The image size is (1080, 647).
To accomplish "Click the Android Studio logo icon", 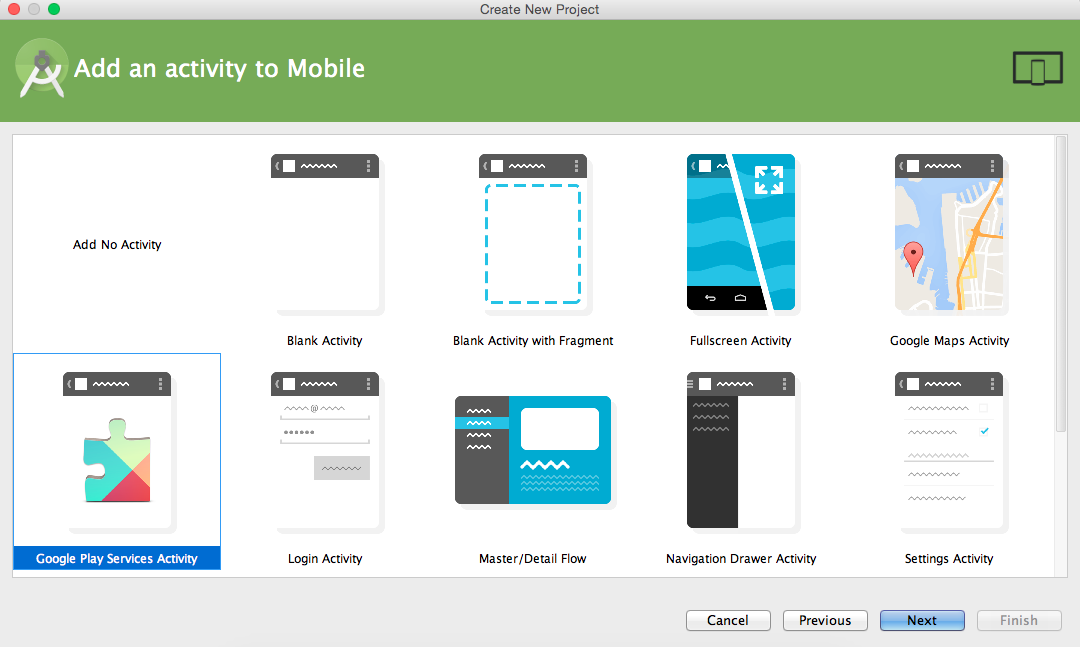I will [x=41, y=68].
